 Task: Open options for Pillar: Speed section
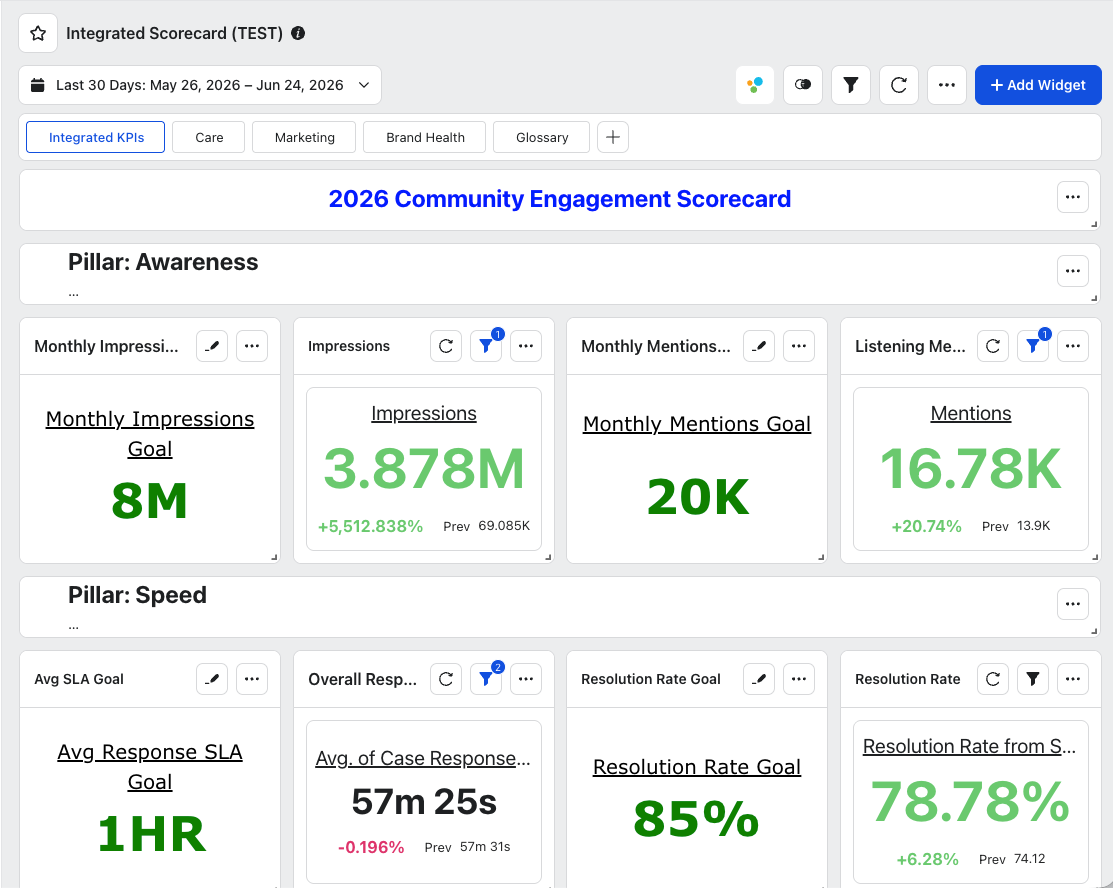tap(1073, 604)
